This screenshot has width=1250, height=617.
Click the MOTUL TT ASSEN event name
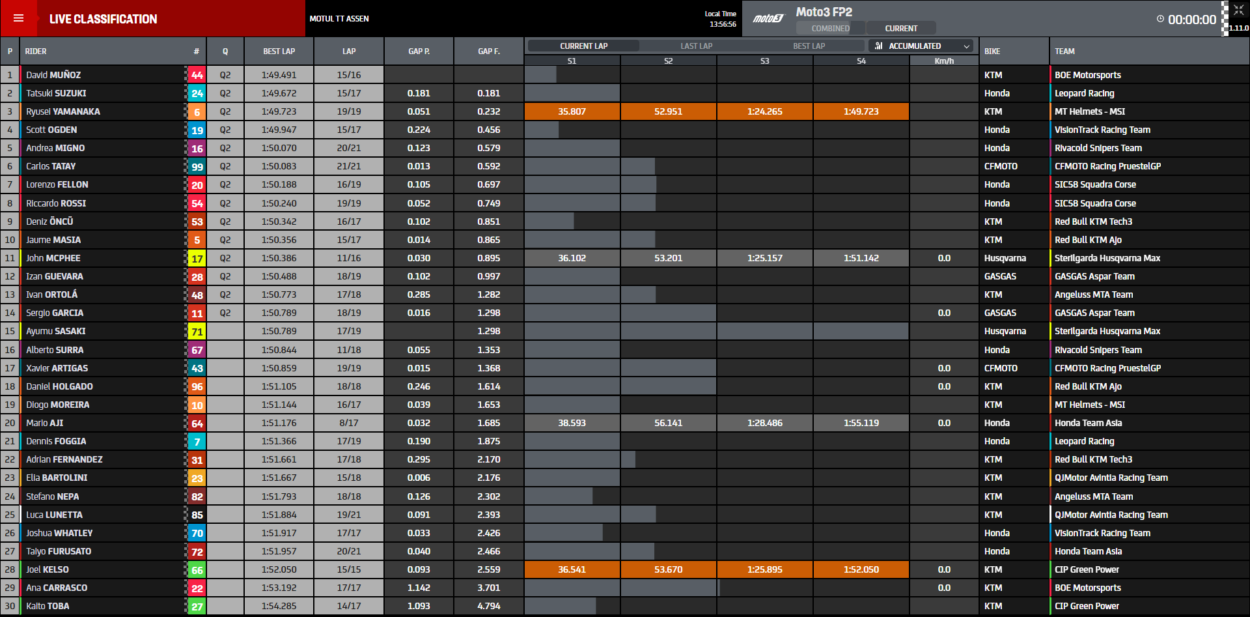(x=339, y=19)
